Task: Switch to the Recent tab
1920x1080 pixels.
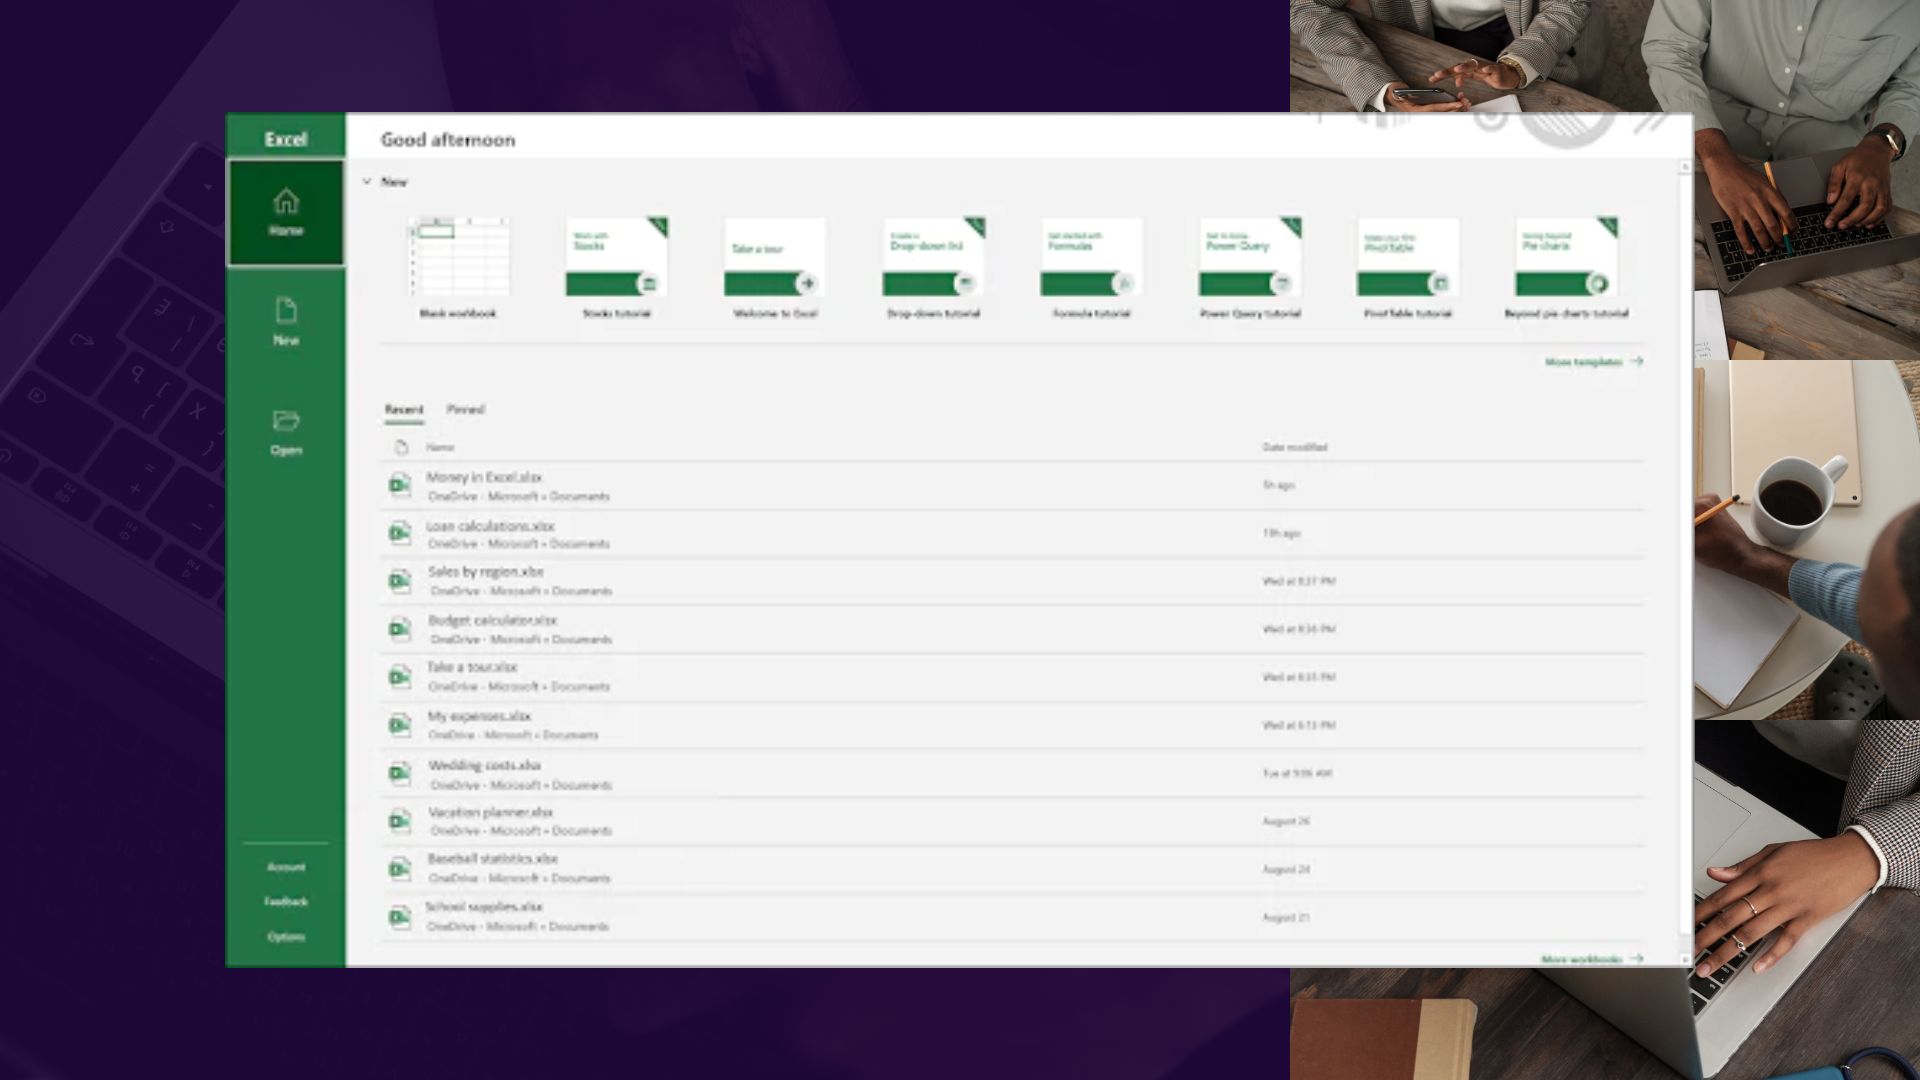Action: [x=404, y=409]
